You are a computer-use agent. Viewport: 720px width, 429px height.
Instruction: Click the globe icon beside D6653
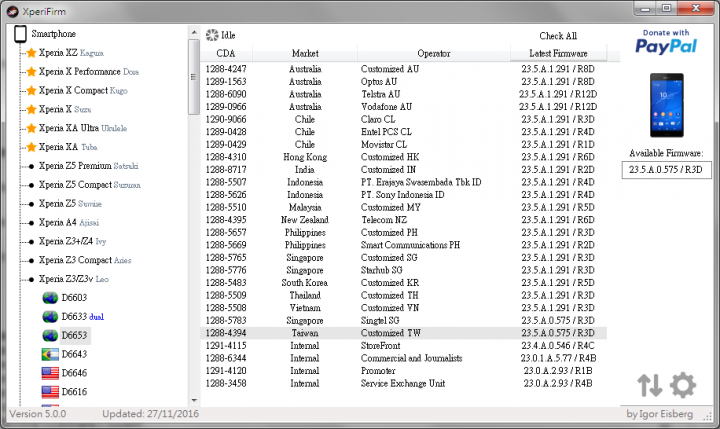[50, 335]
